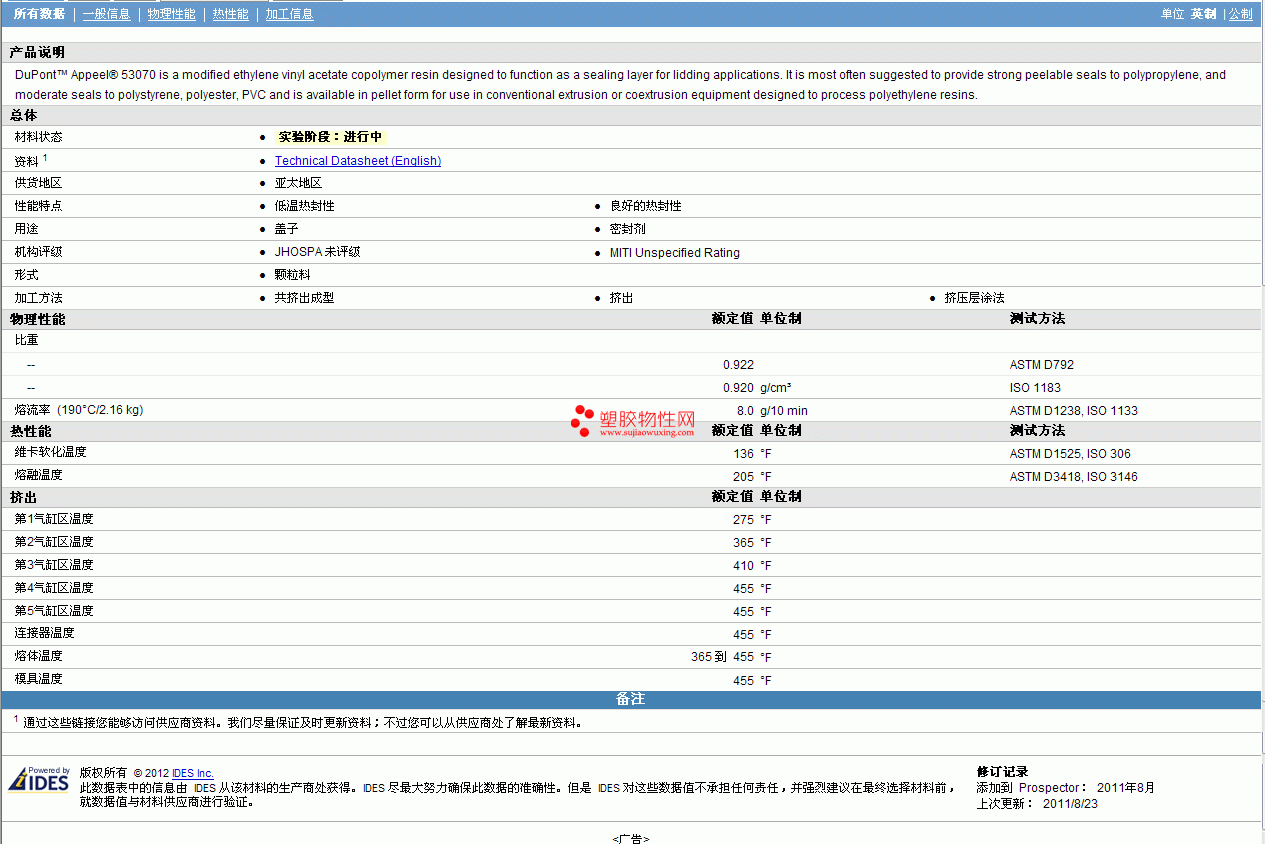Image resolution: width=1265 pixels, height=844 pixels.
Task: Follow the IDES Inc. copyright link
Action: click(x=193, y=773)
